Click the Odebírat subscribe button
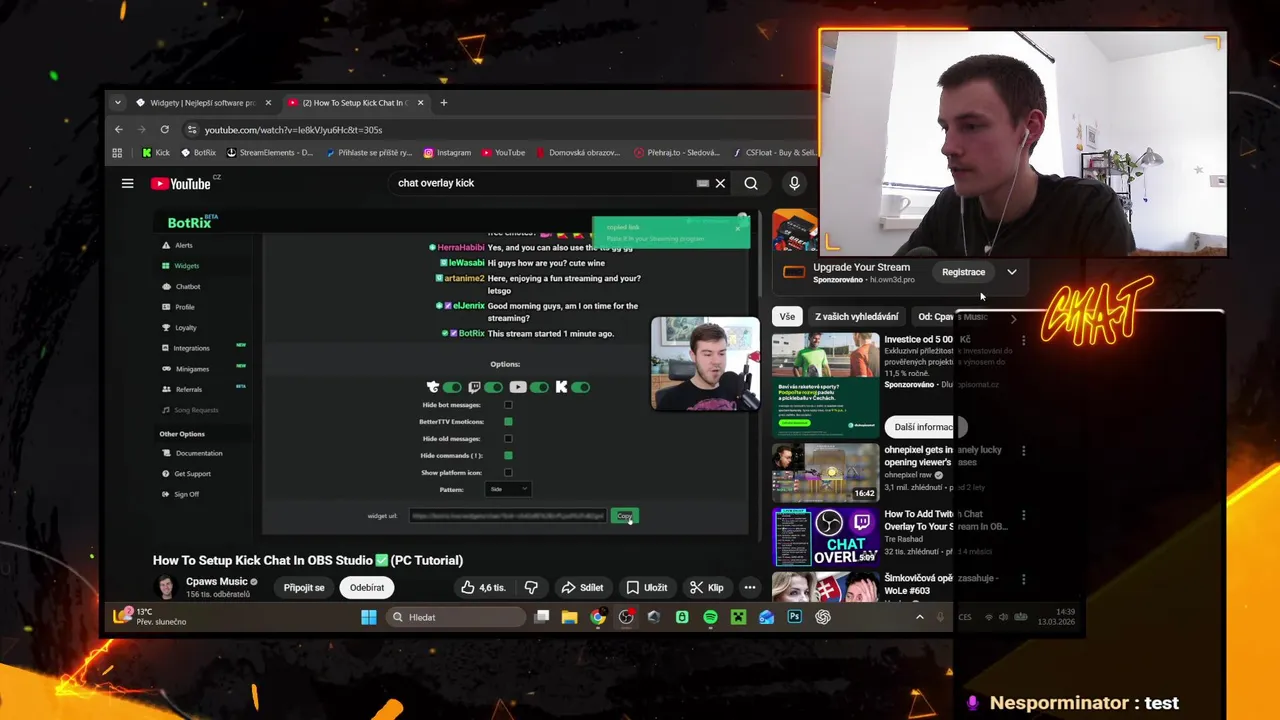 pyautogui.click(x=367, y=587)
